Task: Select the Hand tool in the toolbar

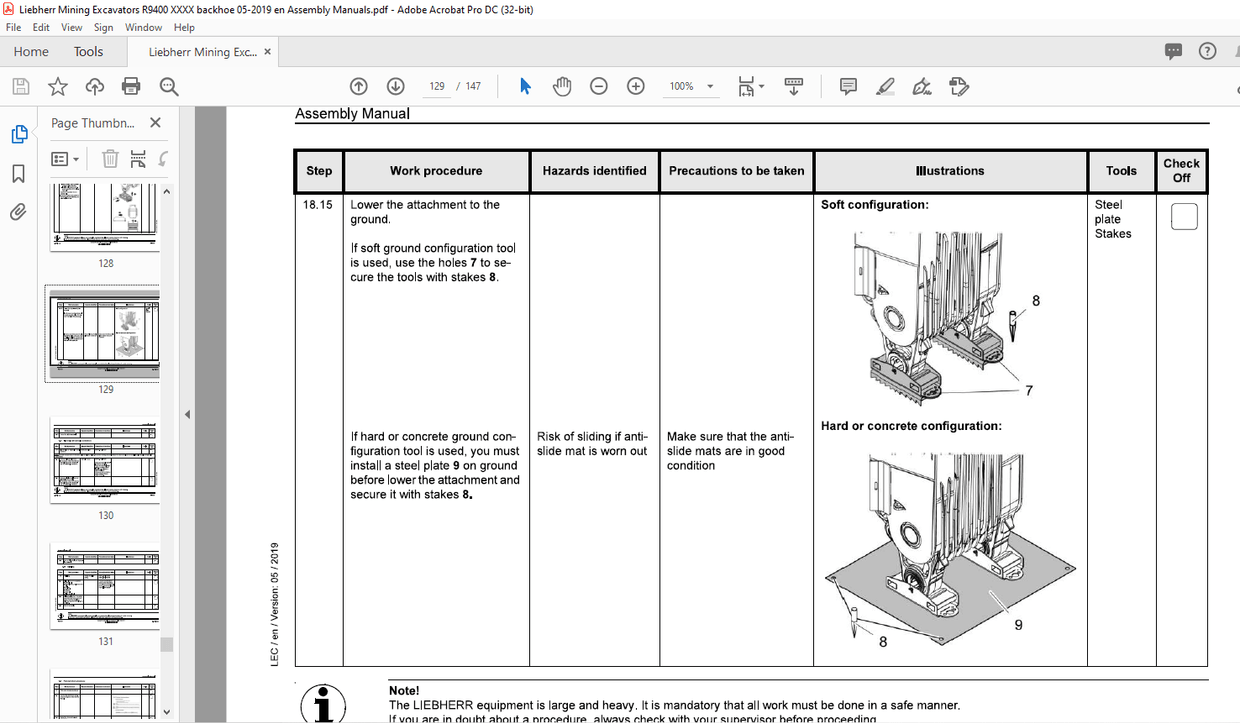Action: tap(562, 86)
